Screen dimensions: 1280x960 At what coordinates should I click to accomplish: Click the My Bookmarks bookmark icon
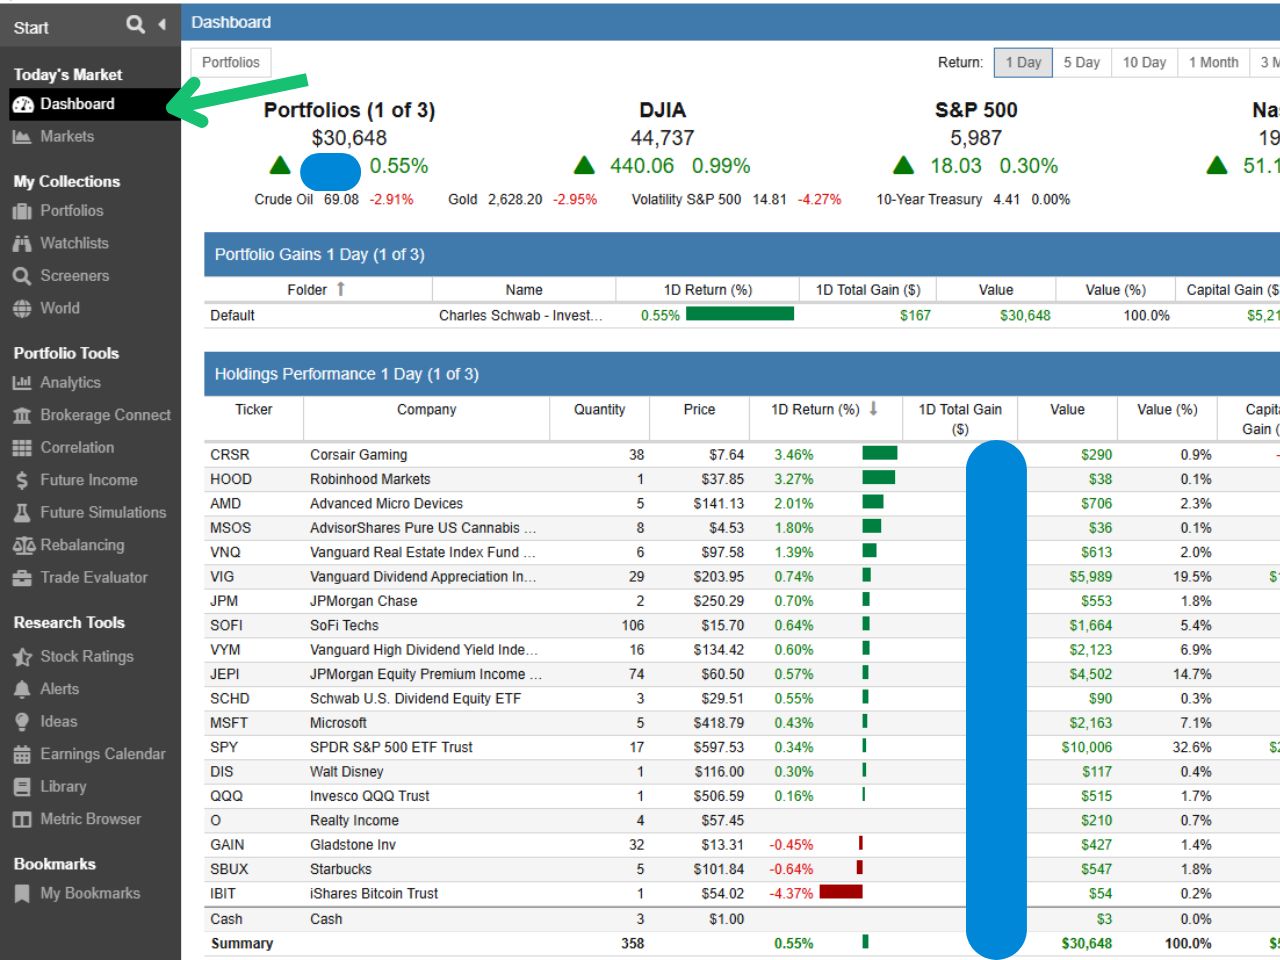pos(23,893)
